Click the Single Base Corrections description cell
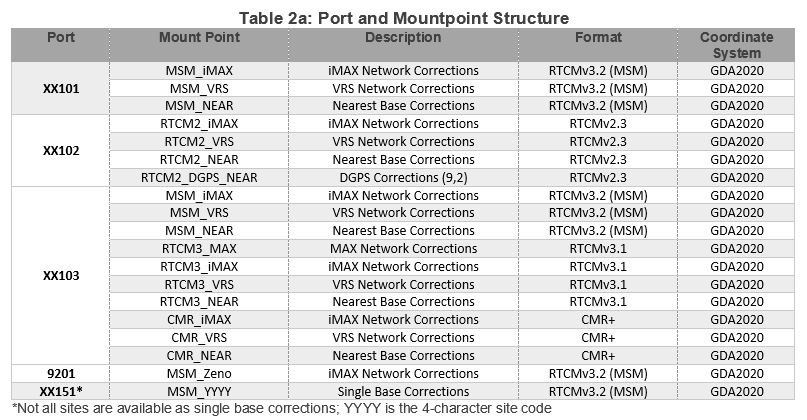The image size is (807, 420). [401, 391]
